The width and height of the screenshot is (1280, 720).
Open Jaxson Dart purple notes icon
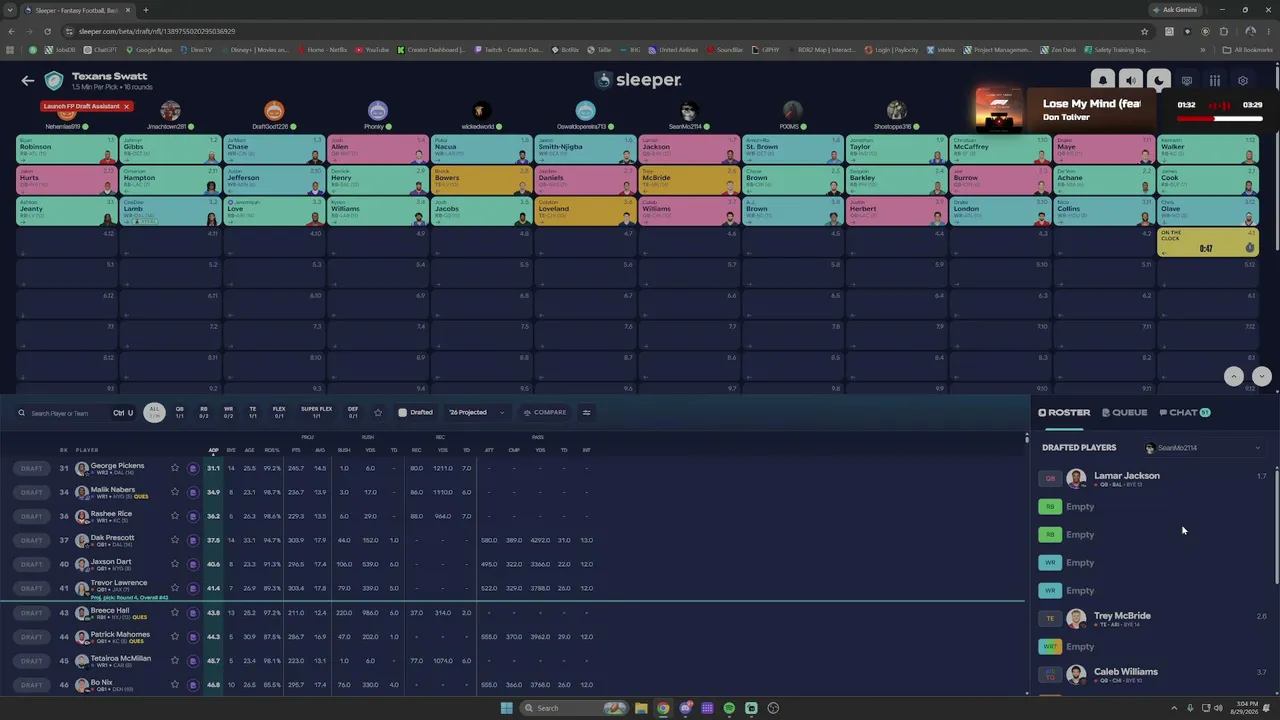(193, 564)
